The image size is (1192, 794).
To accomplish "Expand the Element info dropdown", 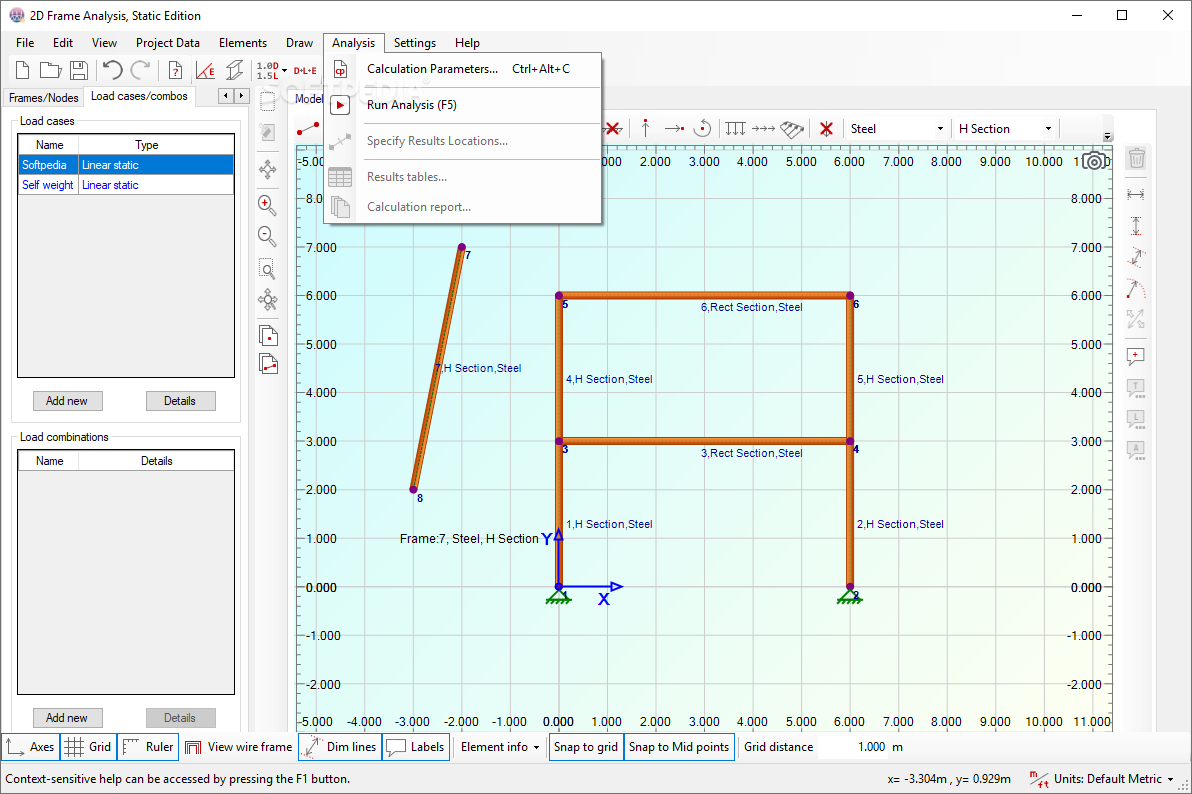I will click(x=500, y=747).
